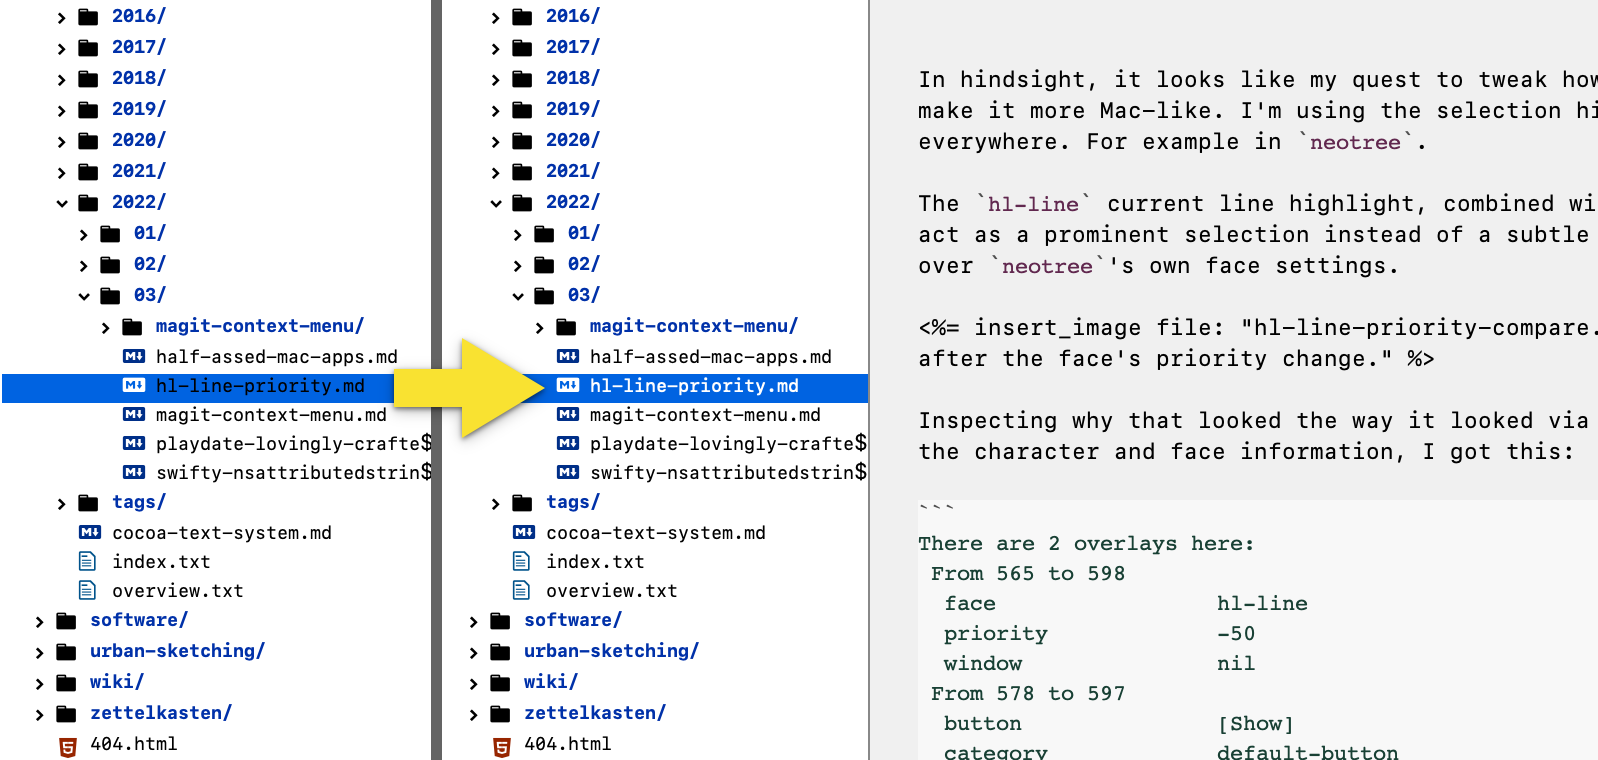Screen dimensions: 1598x760
Task: Click the default-button category value
Action: coord(1308,751)
